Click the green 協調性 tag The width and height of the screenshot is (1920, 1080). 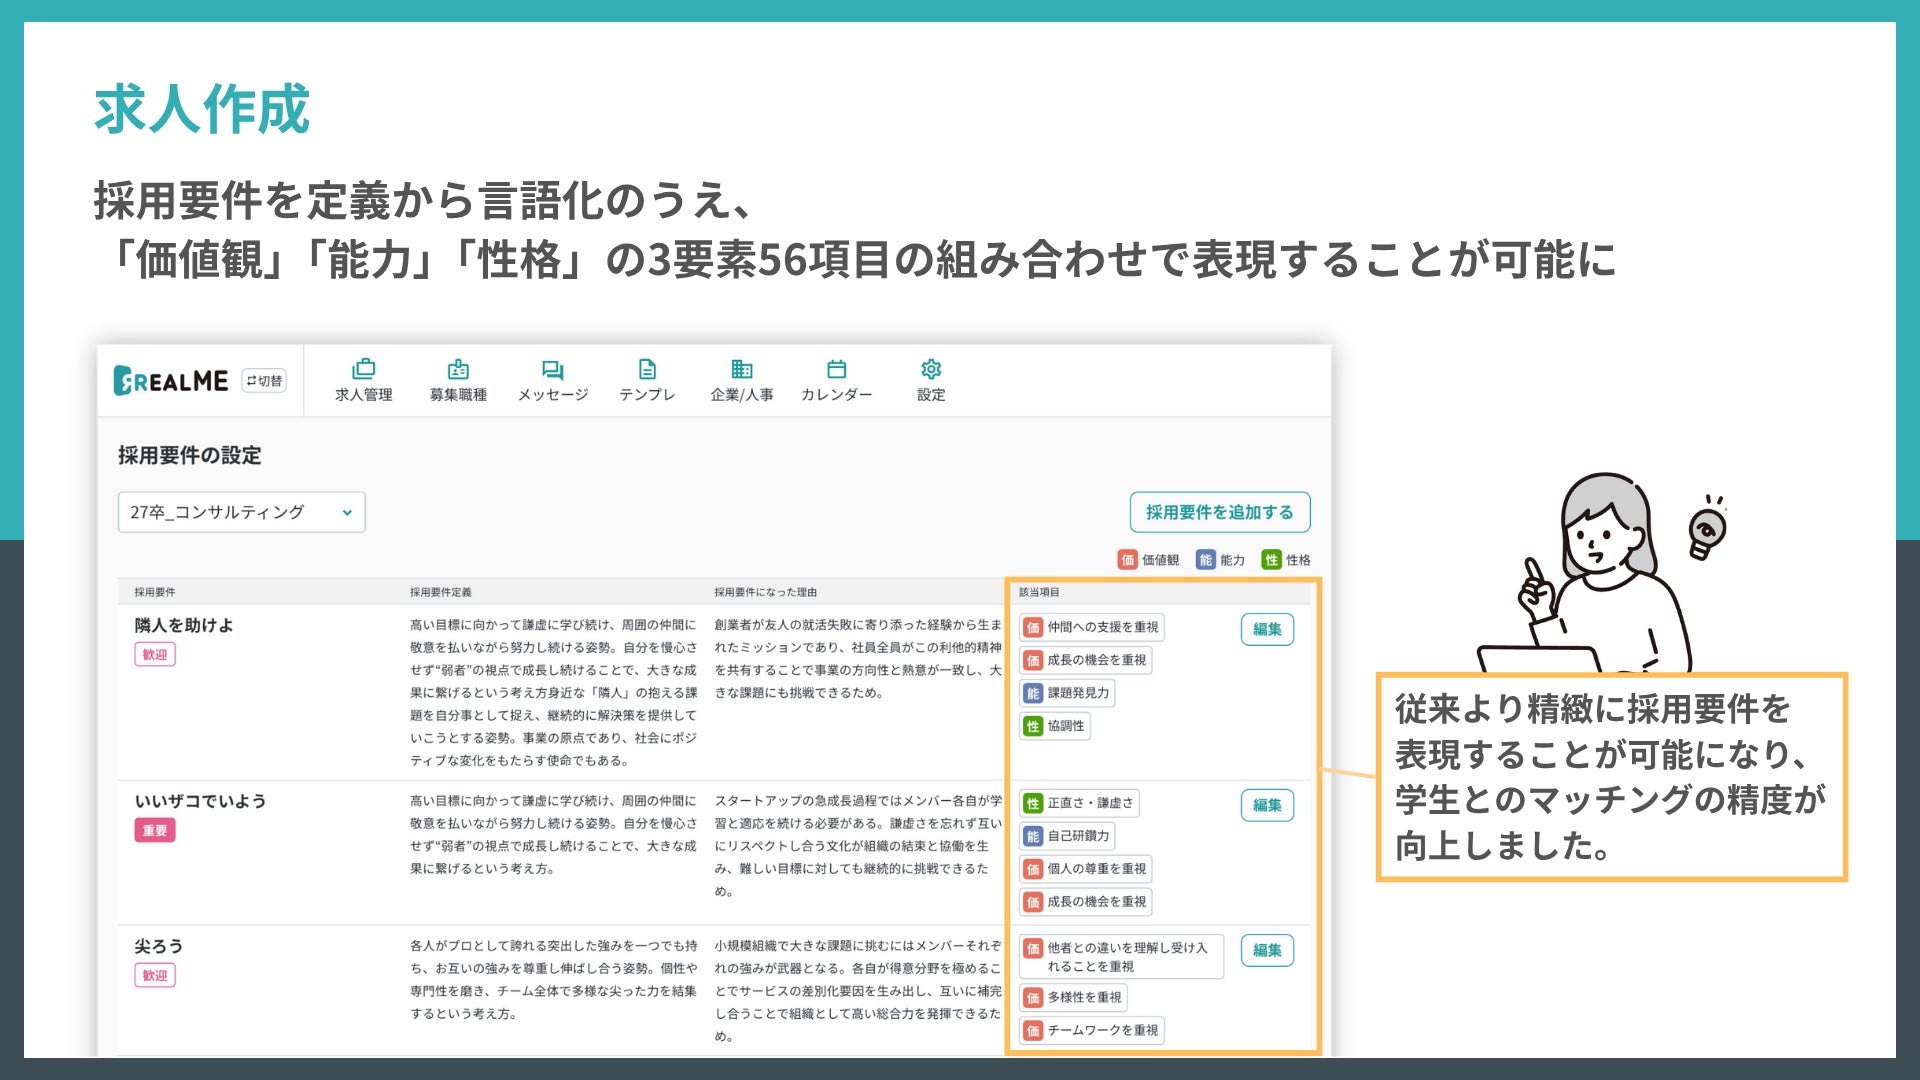[x=1055, y=726]
